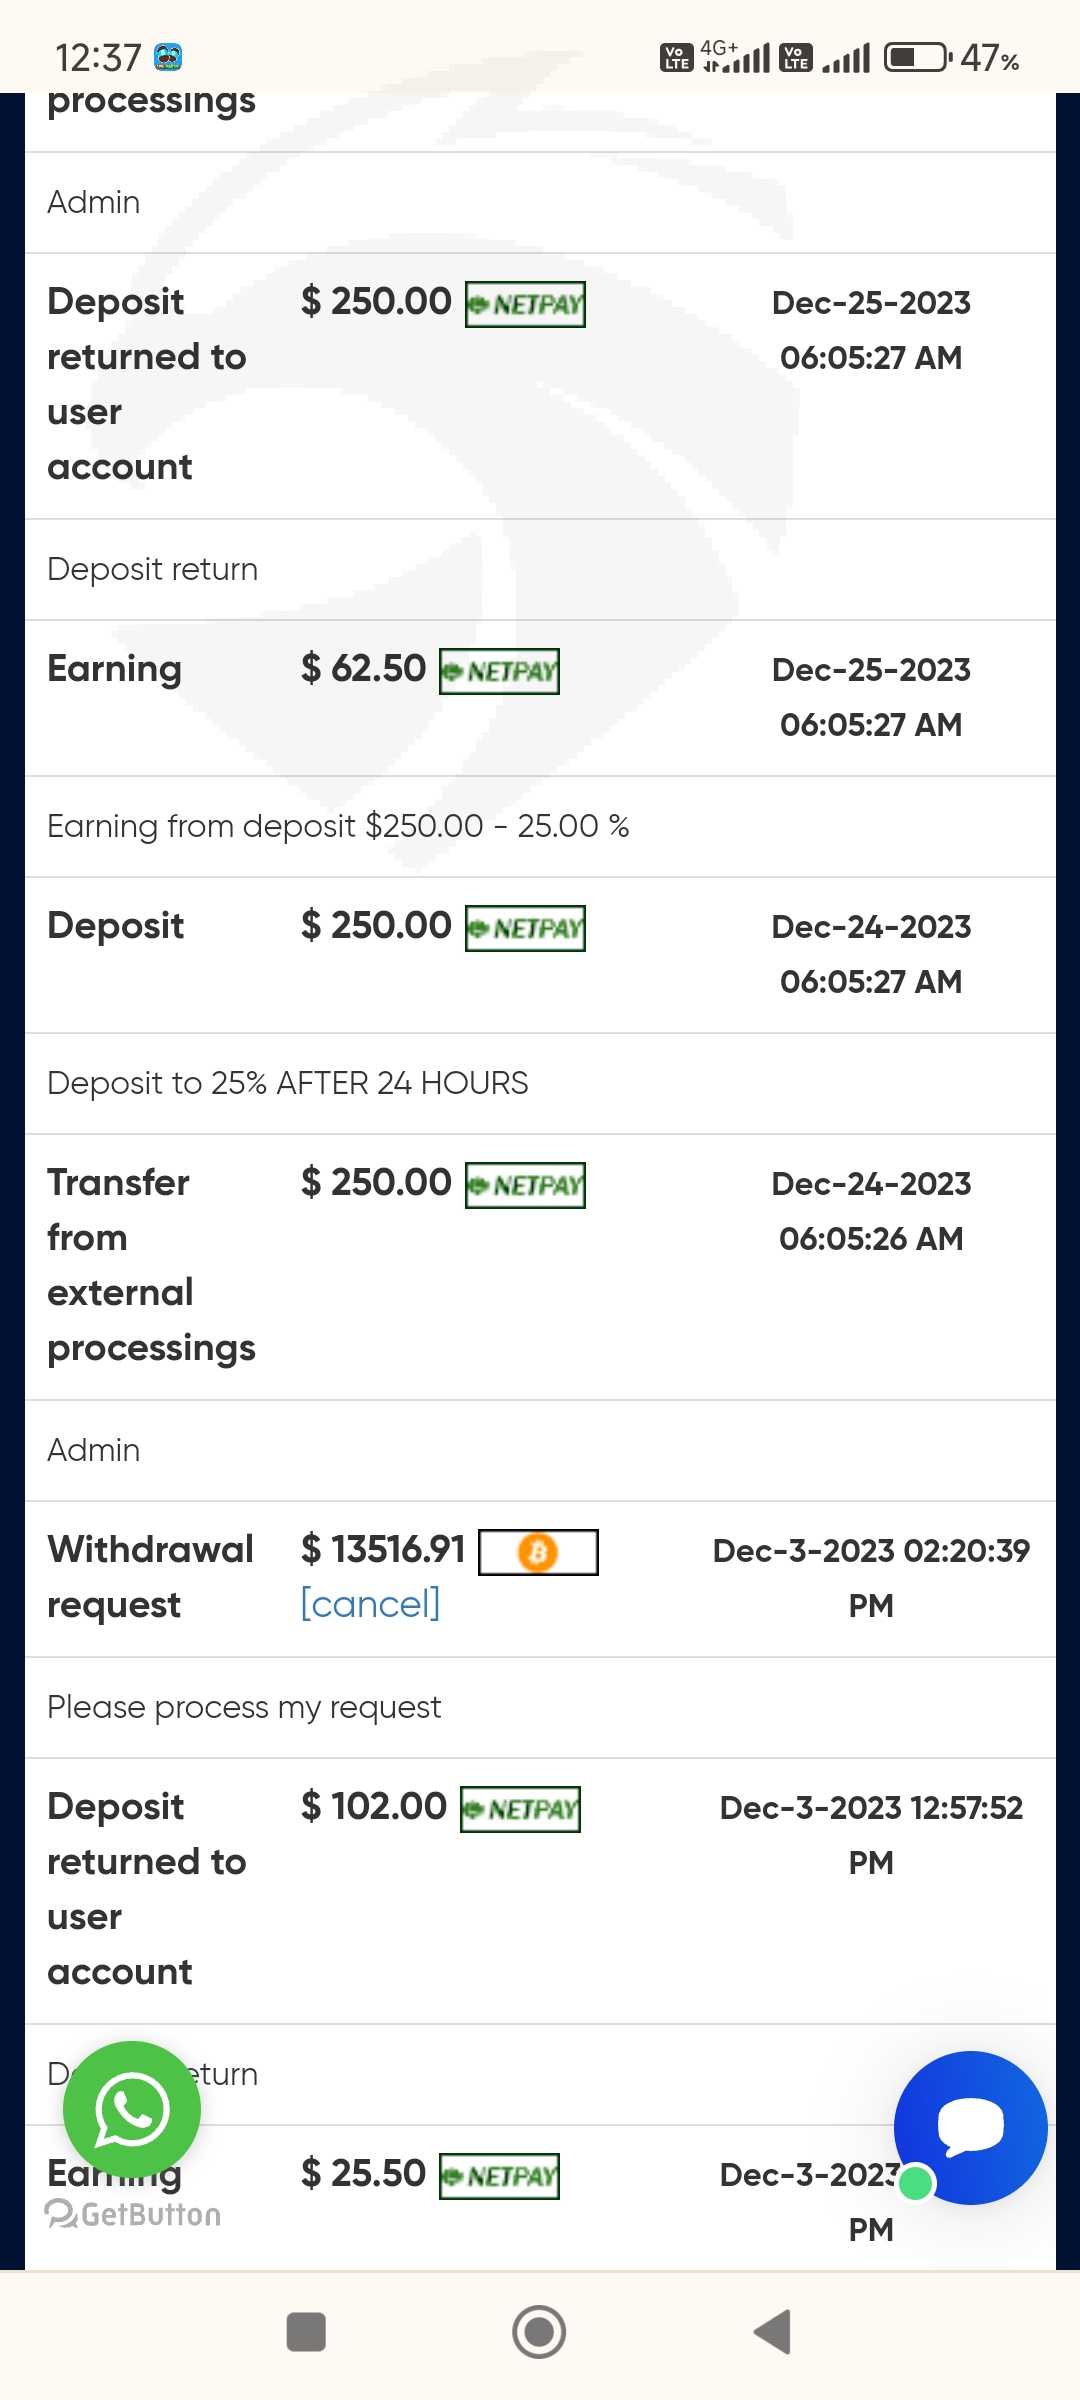Tap NETPAY logo beside $102.00 deposit return

tap(520, 1809)
